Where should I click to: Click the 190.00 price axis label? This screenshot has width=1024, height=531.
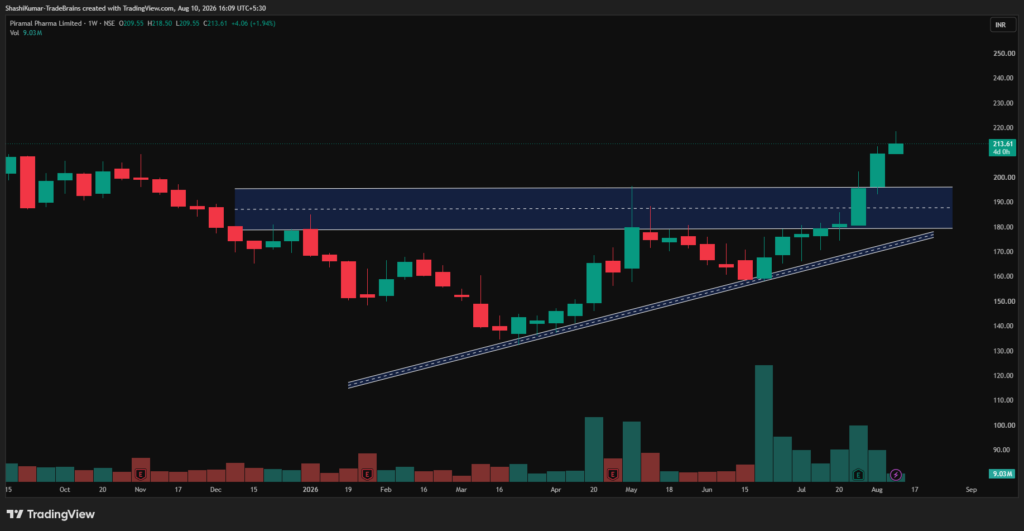1004,202
